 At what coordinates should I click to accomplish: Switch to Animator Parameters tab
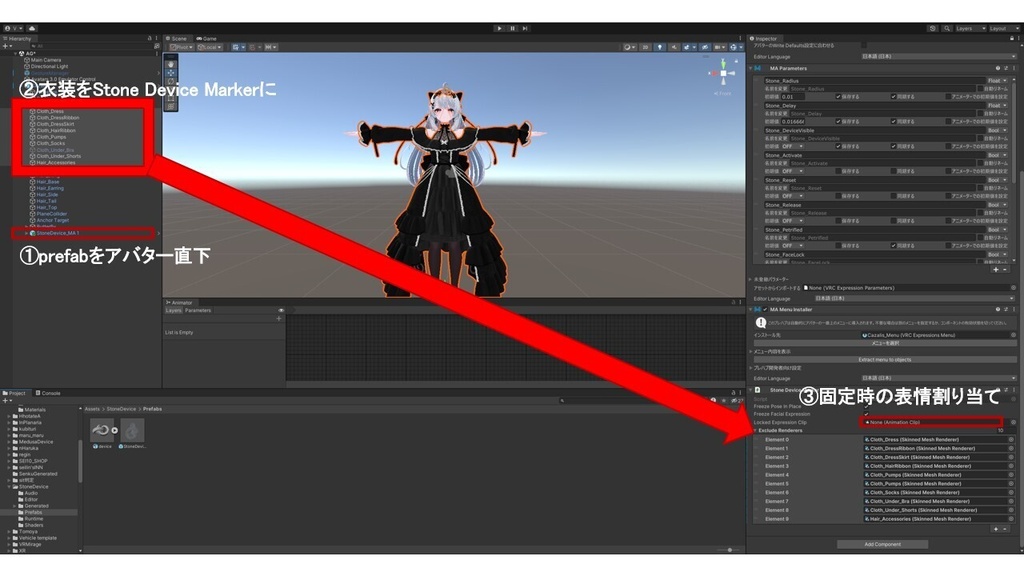pos(198,311)
